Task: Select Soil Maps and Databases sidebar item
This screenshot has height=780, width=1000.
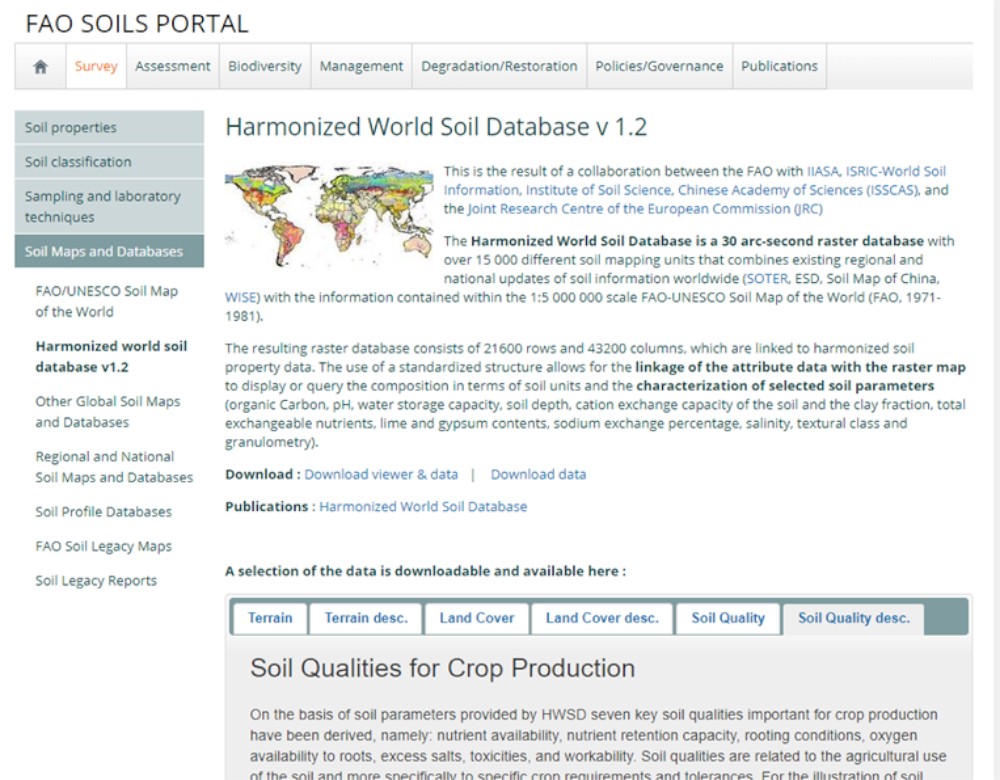Action: click(109, 251)
